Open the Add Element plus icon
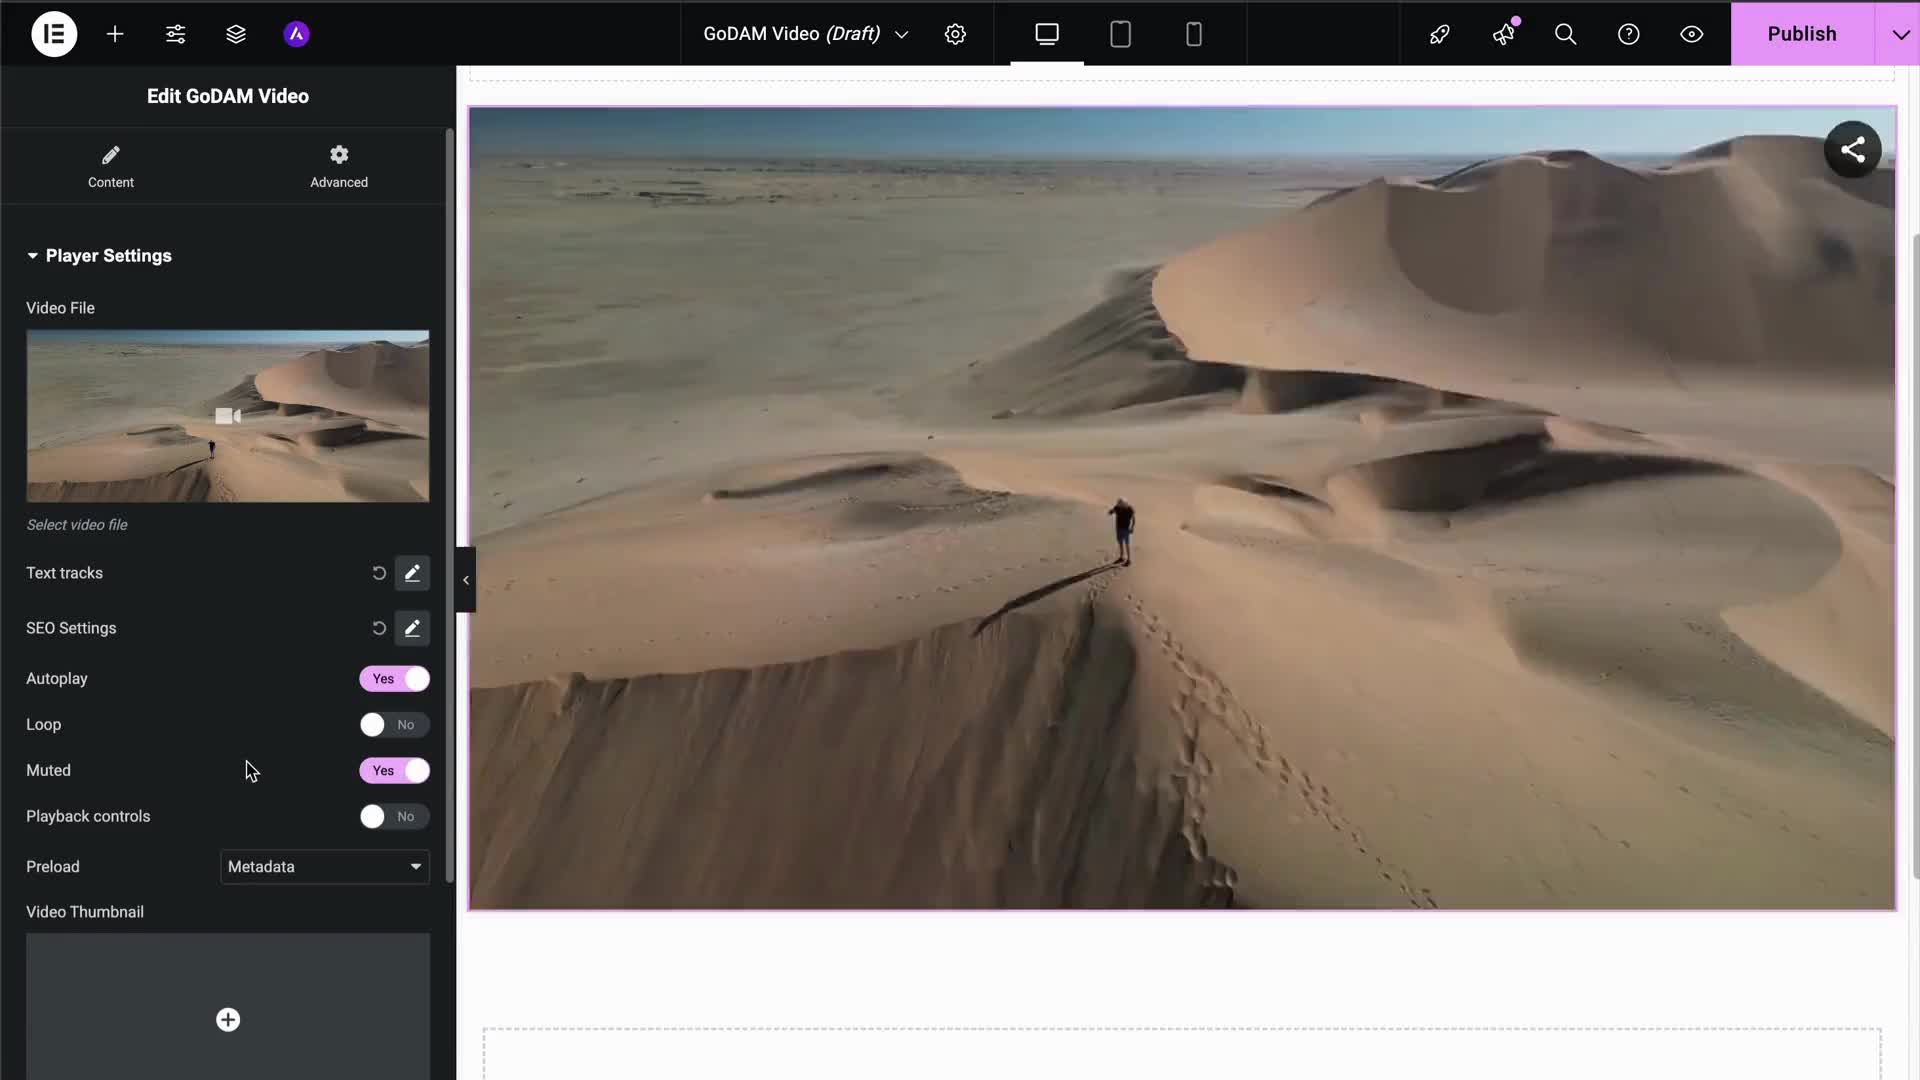1920x1080 pixels. pos(115,34)
